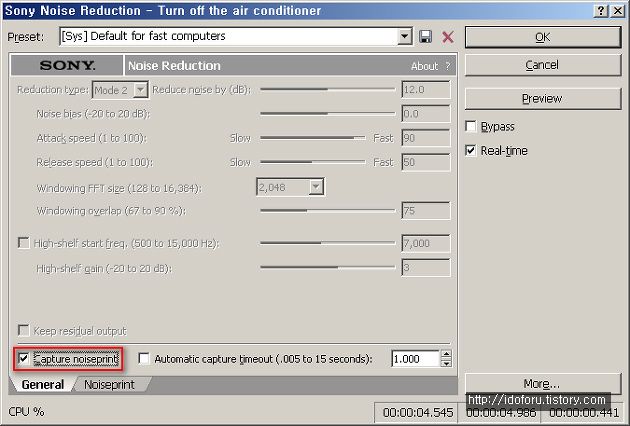Image resolution: width=630 pixels, height=426 pixels.
Task: Select the General tab
Action: tap(43, 385)
